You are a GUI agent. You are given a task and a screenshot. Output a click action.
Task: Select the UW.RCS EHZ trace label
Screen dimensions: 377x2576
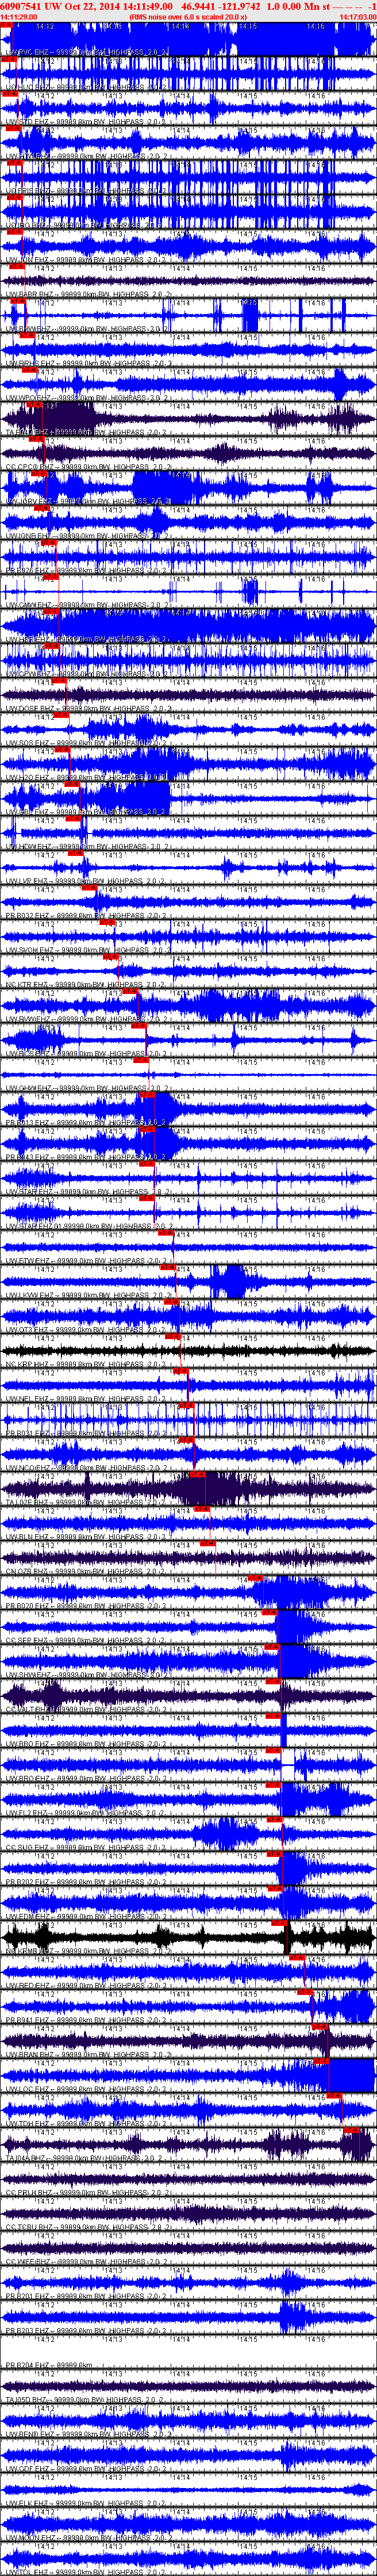coord(88,1052)
